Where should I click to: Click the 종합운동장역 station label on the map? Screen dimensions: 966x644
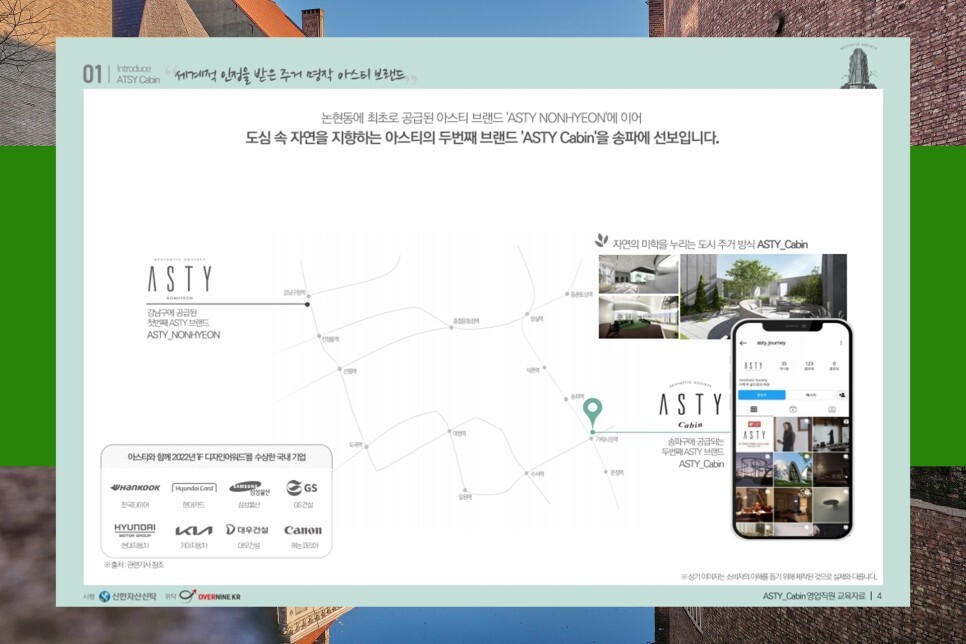pyautogui.click(x=466, y=321)
